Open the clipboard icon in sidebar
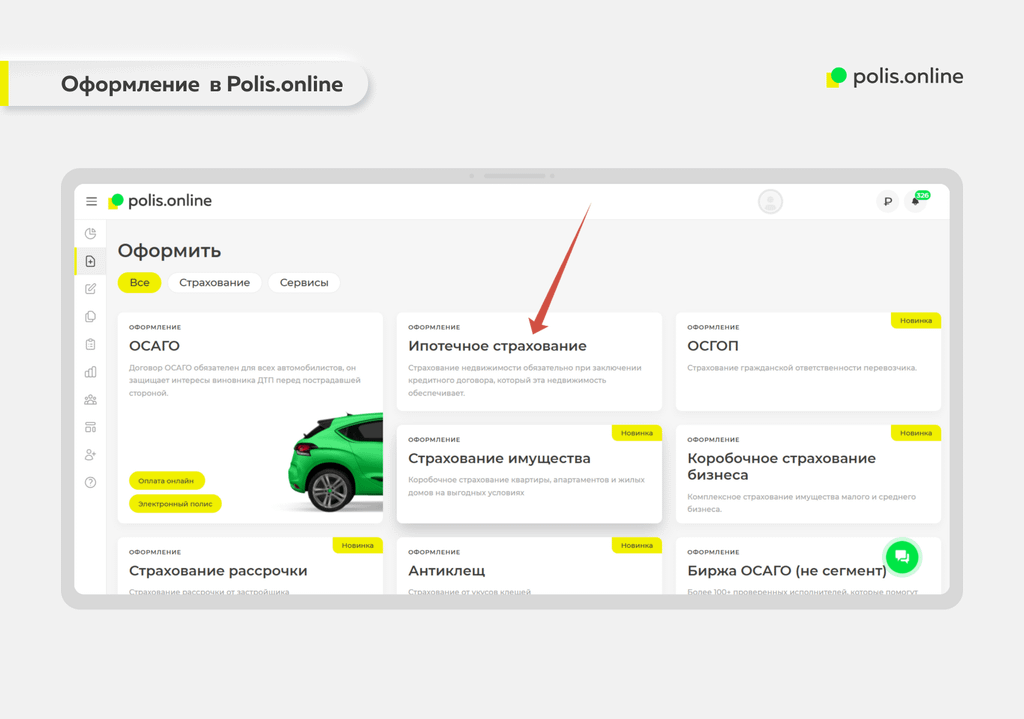The height and width of the screenshot is (719, 1024). pos(90,344)
